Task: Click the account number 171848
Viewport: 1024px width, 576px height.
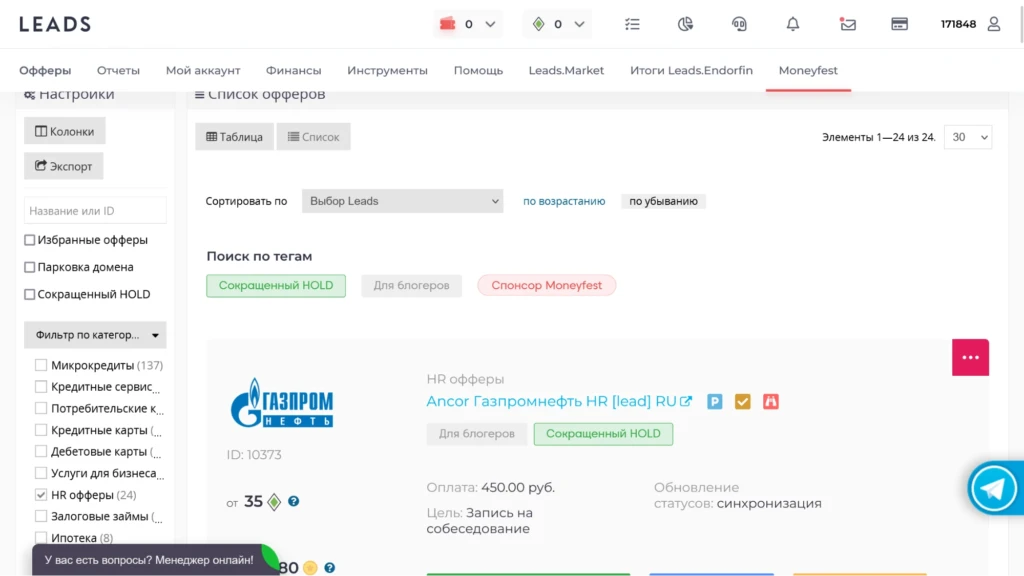Action: coord(958,24)
